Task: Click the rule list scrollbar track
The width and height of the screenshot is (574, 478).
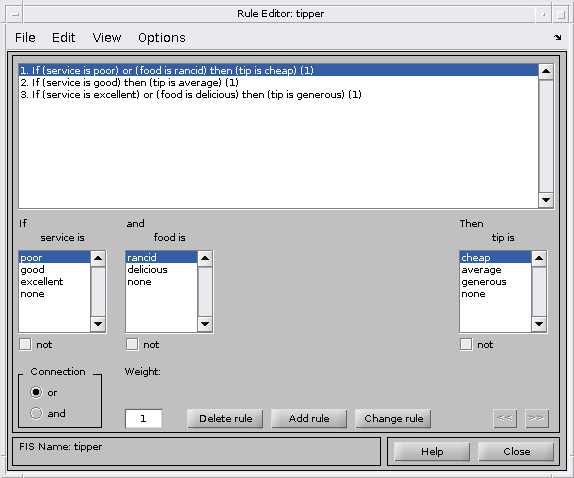Action: [x=545, y=135]
